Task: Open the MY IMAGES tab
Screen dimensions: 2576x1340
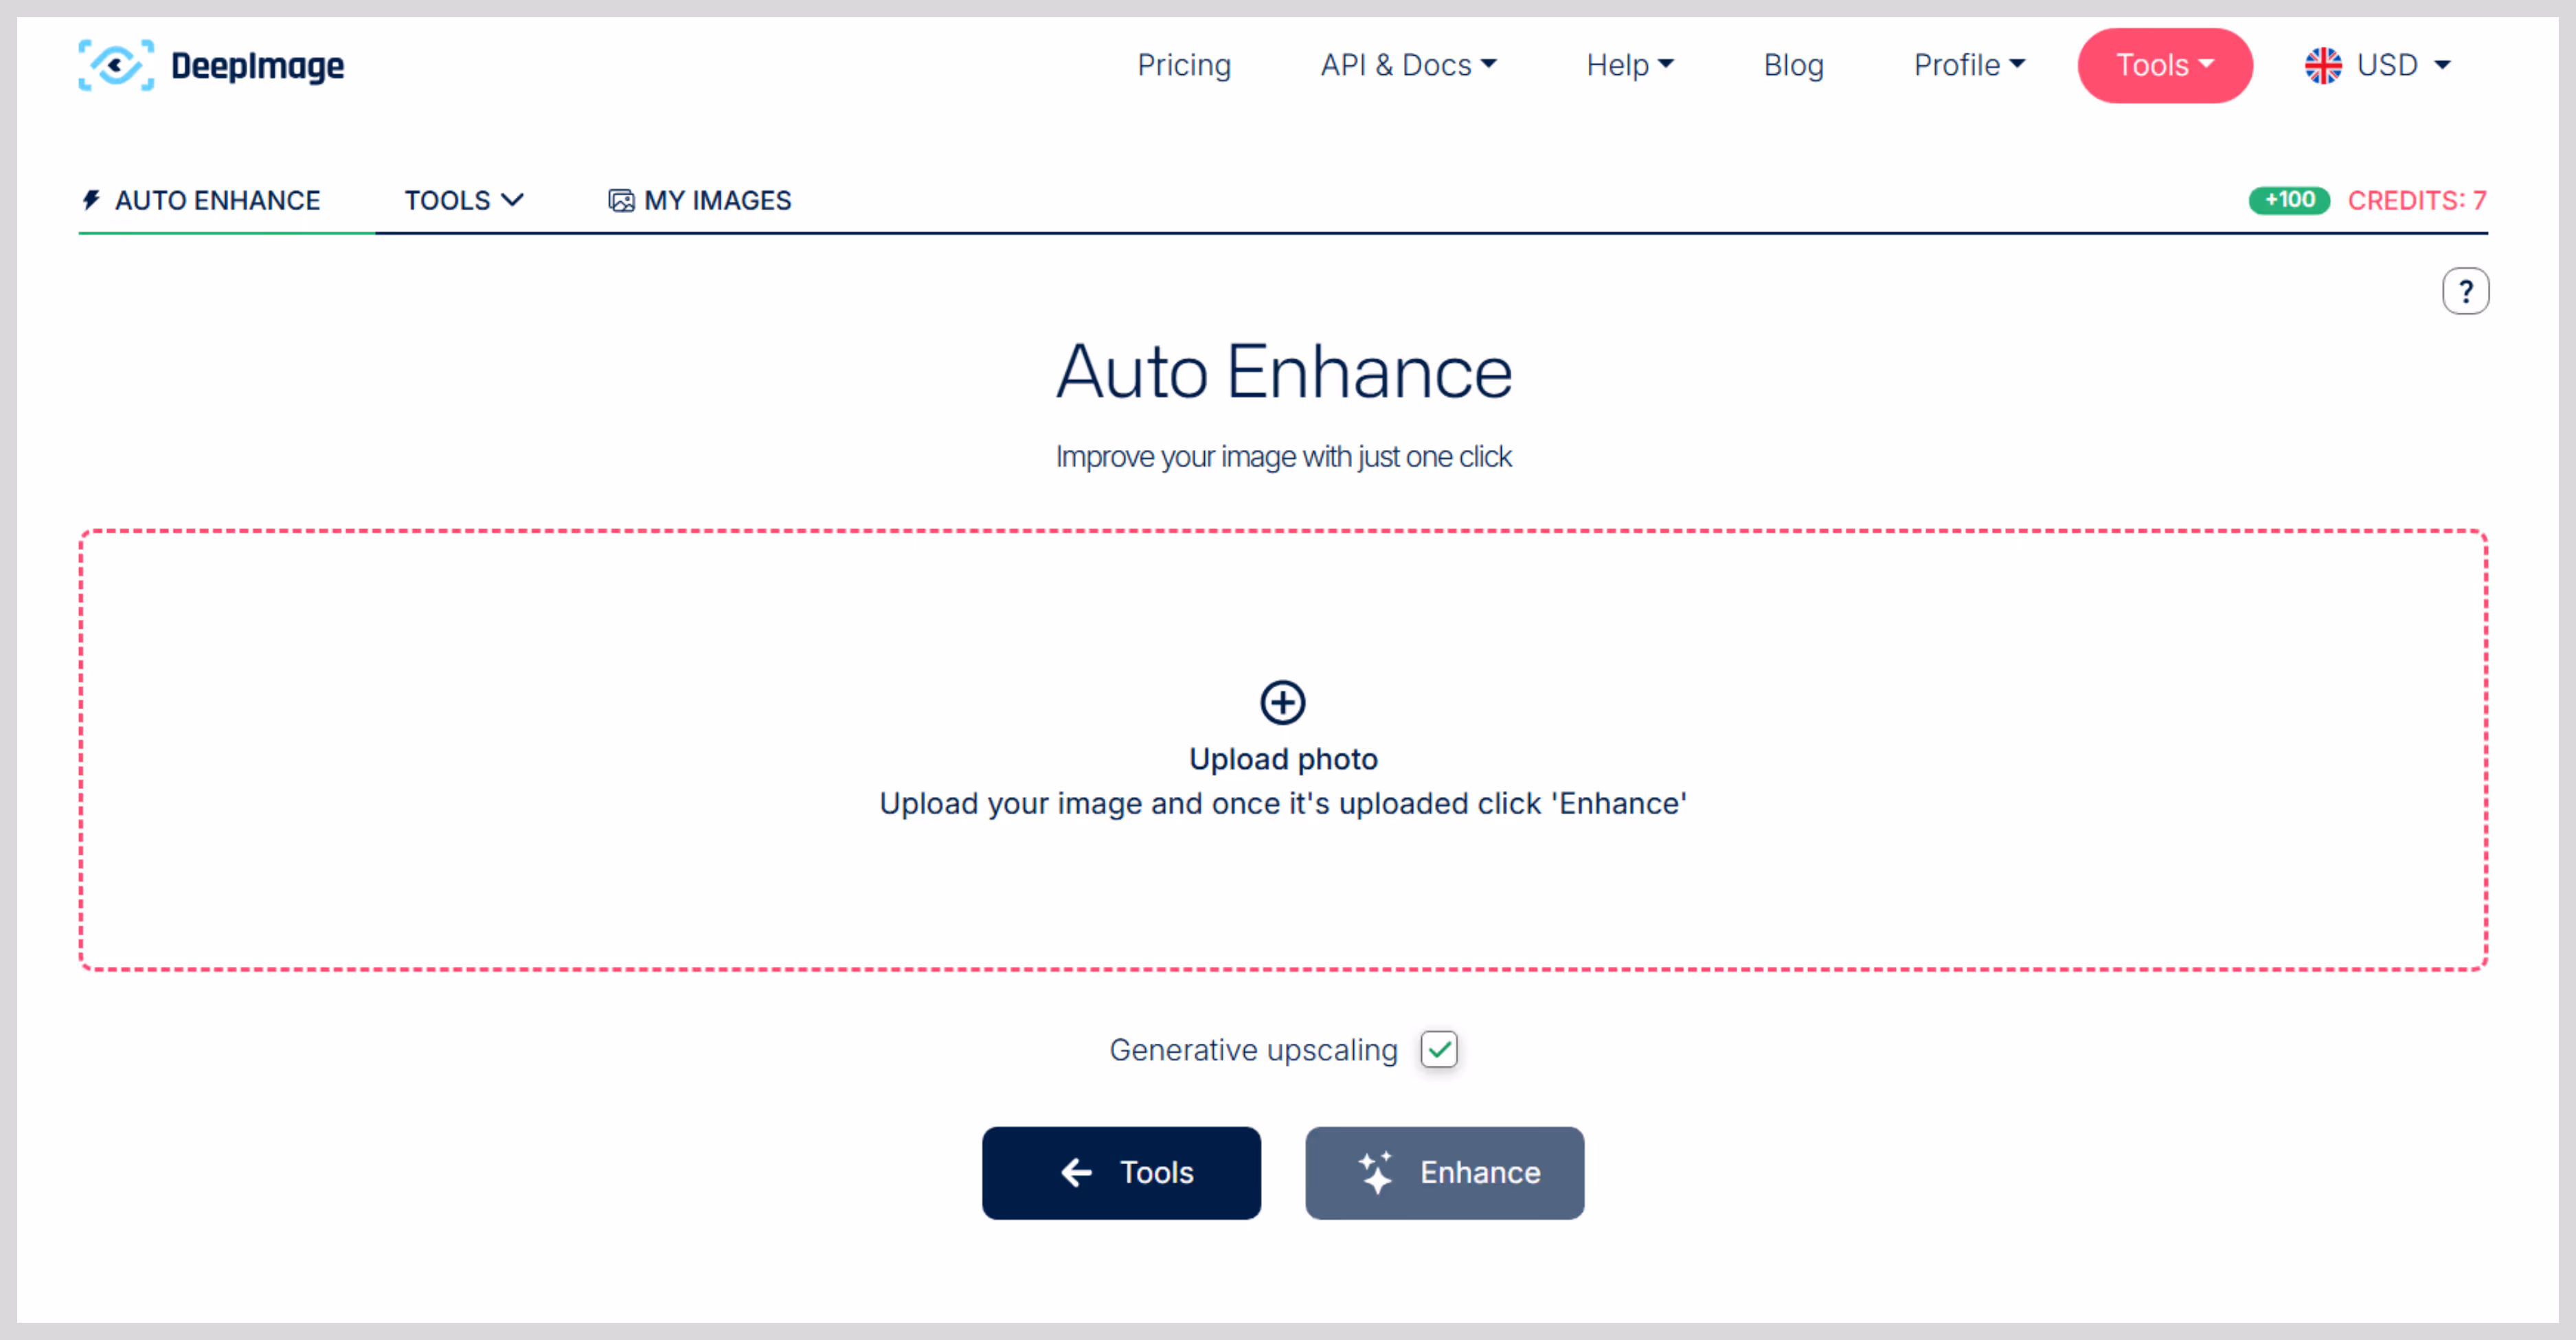Action: tap(699, 200)
